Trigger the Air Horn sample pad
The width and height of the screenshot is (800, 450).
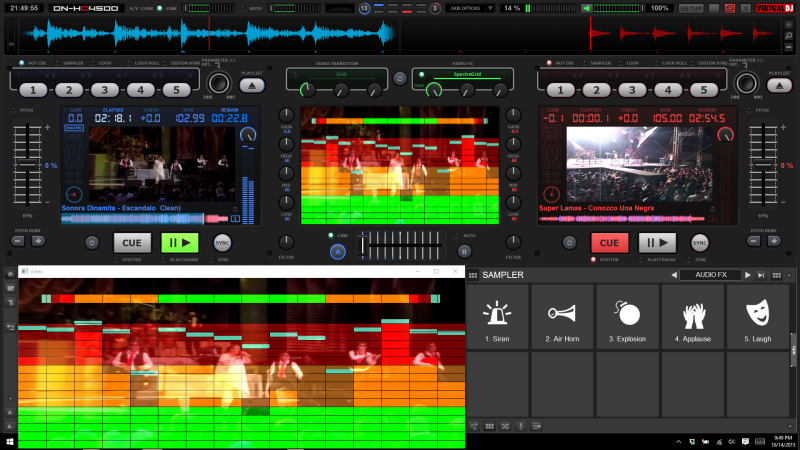562,316
